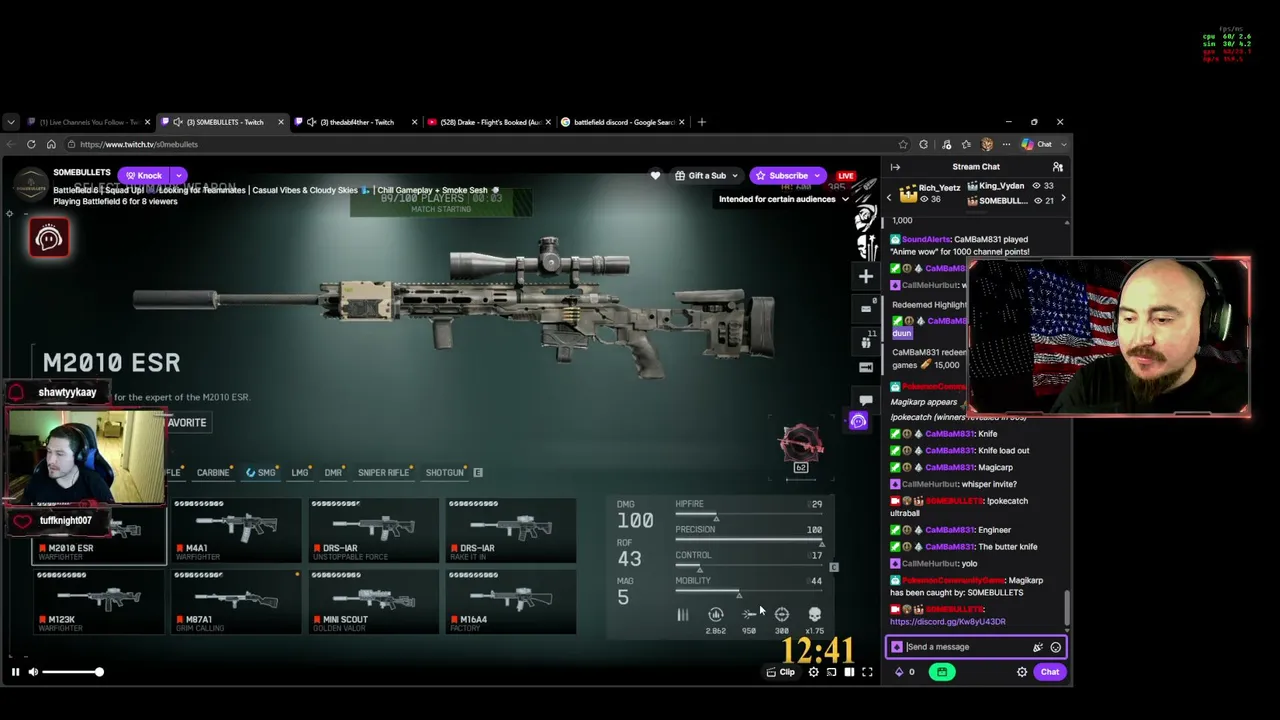Image resolution: width=1280 pixels, height=720 pixels.
Task: Create a Clip of the stream
Action: [x=781, y=672]
